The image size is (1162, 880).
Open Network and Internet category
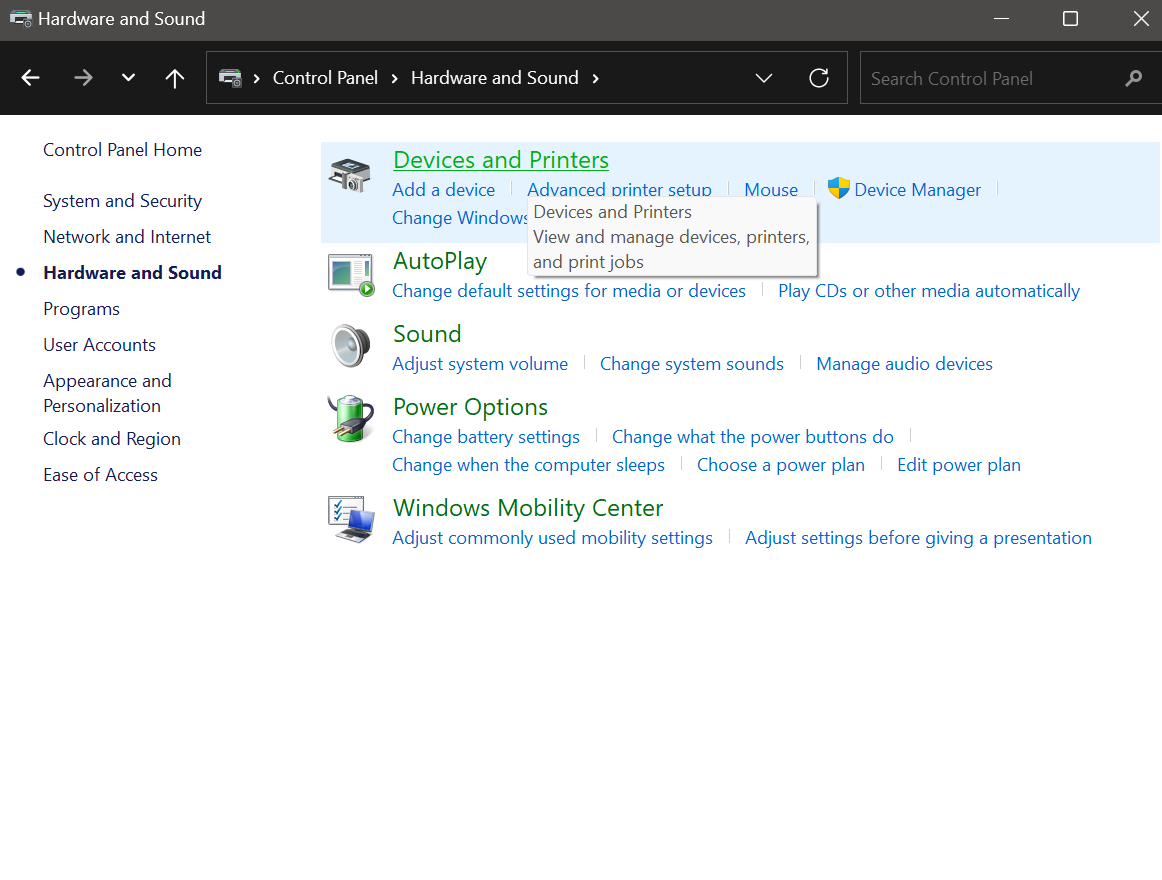(127, 236)
